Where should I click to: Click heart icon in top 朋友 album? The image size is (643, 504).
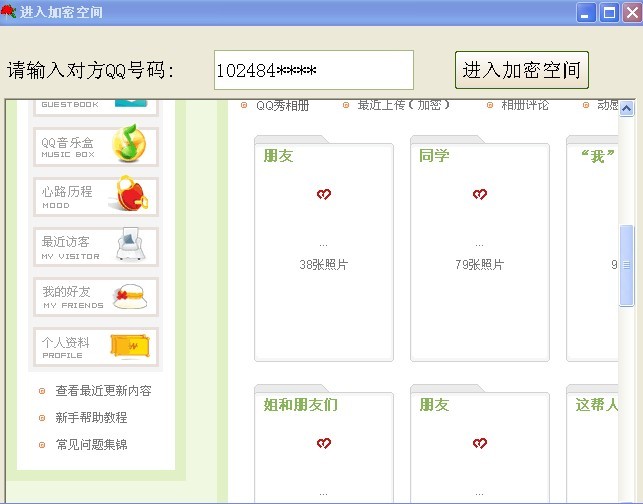click(x=323, y=195)
